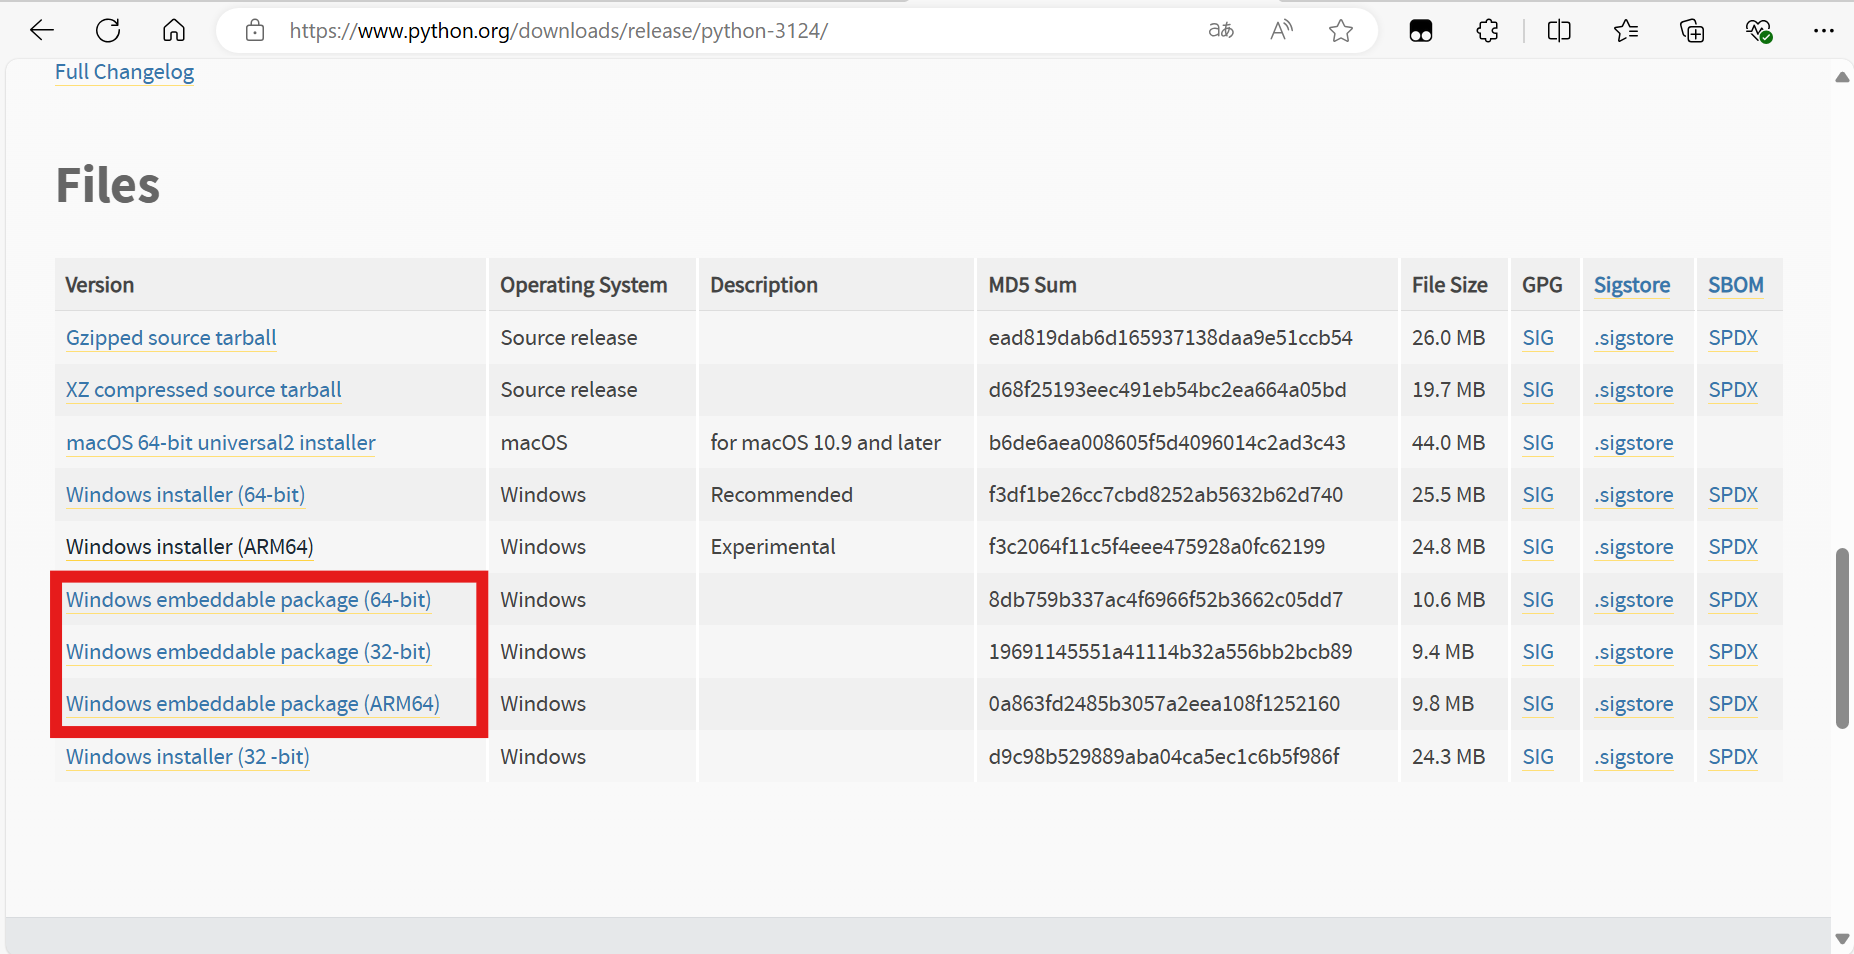Open SPDX for embeddable package (ARM64)
The height and width of the screenshot is (954, 1854).
(x=1733, y=704)
